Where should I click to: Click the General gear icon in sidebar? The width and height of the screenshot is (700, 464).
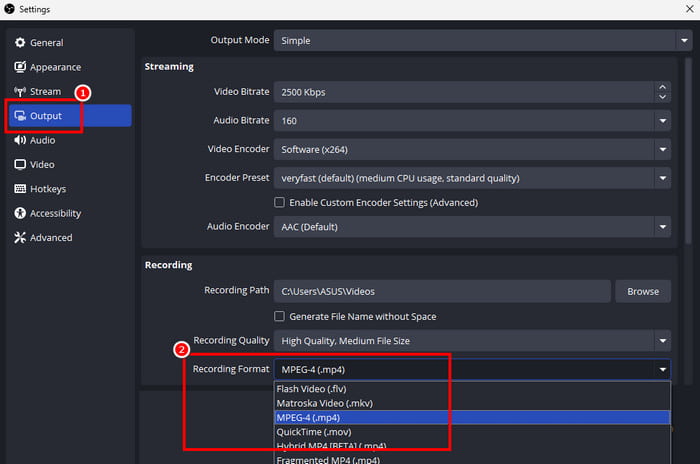20,43
